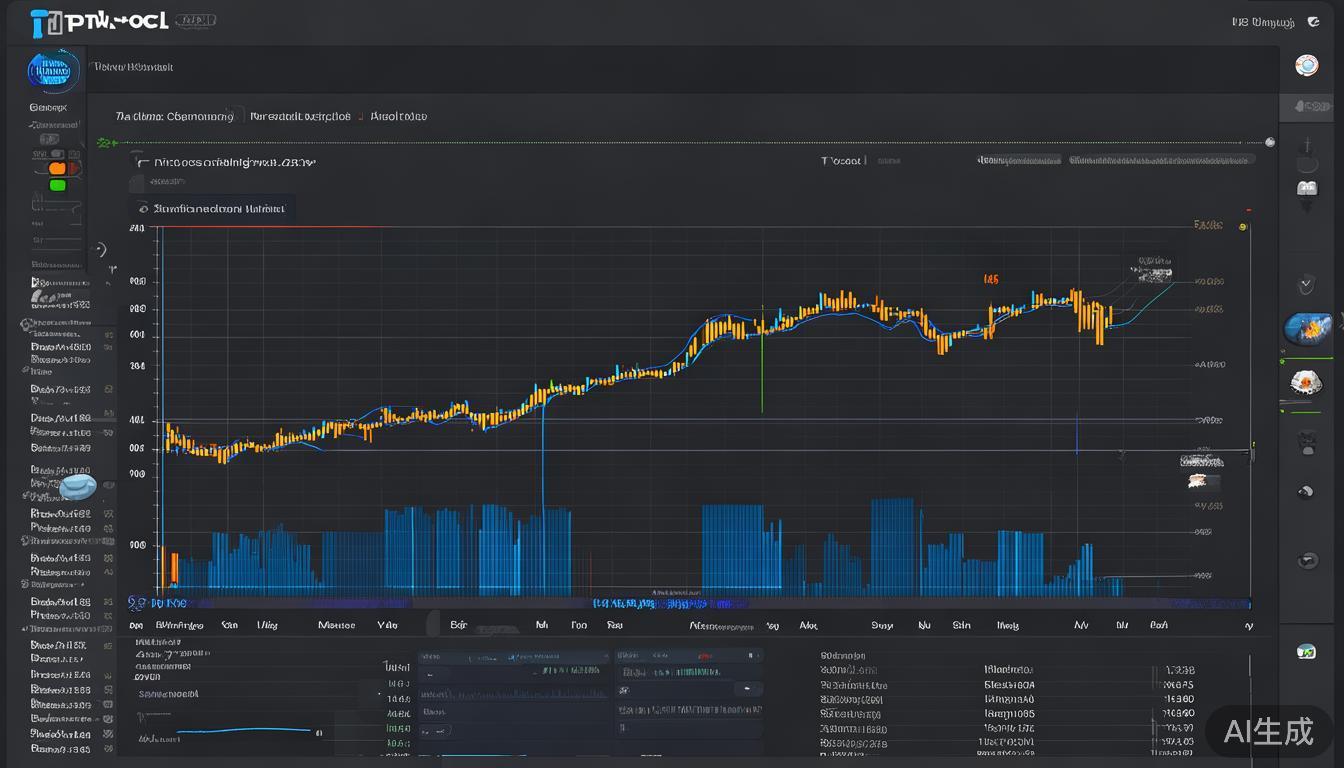
Task: Open the blue-orange flame thumbnail in right panel
Action: [1307, 327]
